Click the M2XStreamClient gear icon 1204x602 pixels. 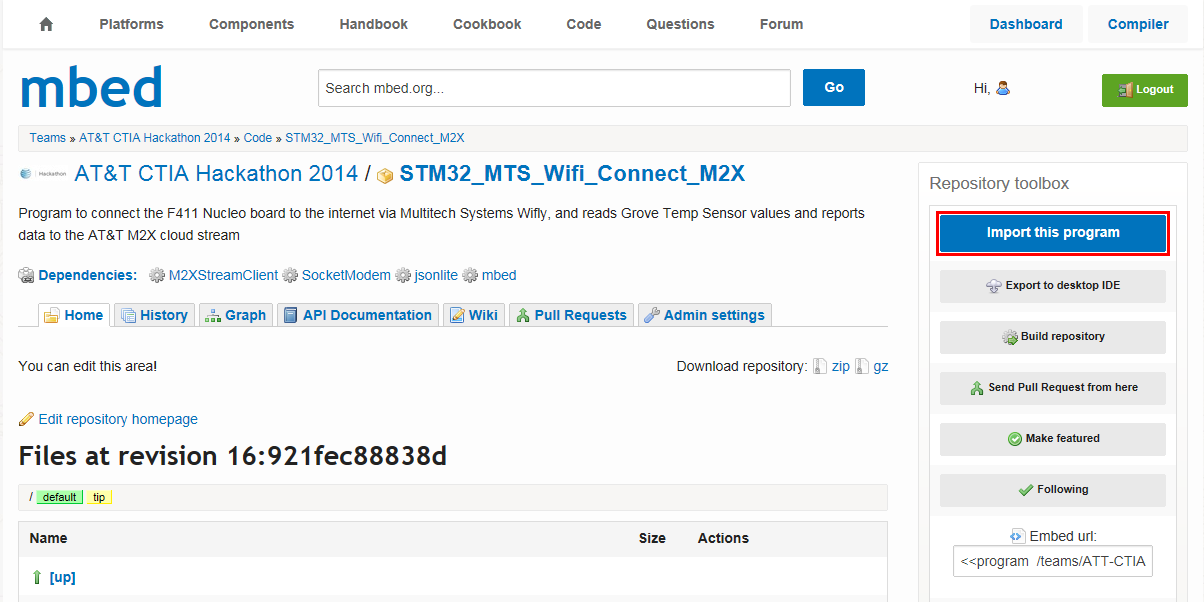(x=157, y=275)
